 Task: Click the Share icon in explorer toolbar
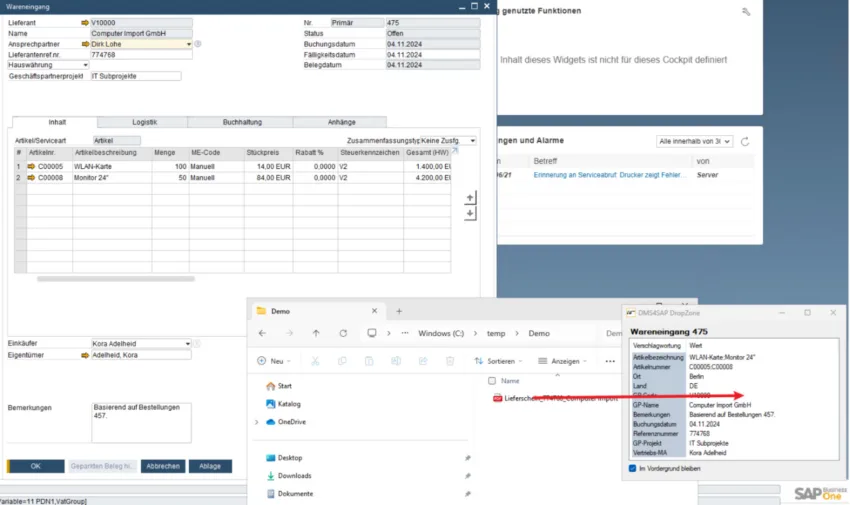tap(423, 361)
